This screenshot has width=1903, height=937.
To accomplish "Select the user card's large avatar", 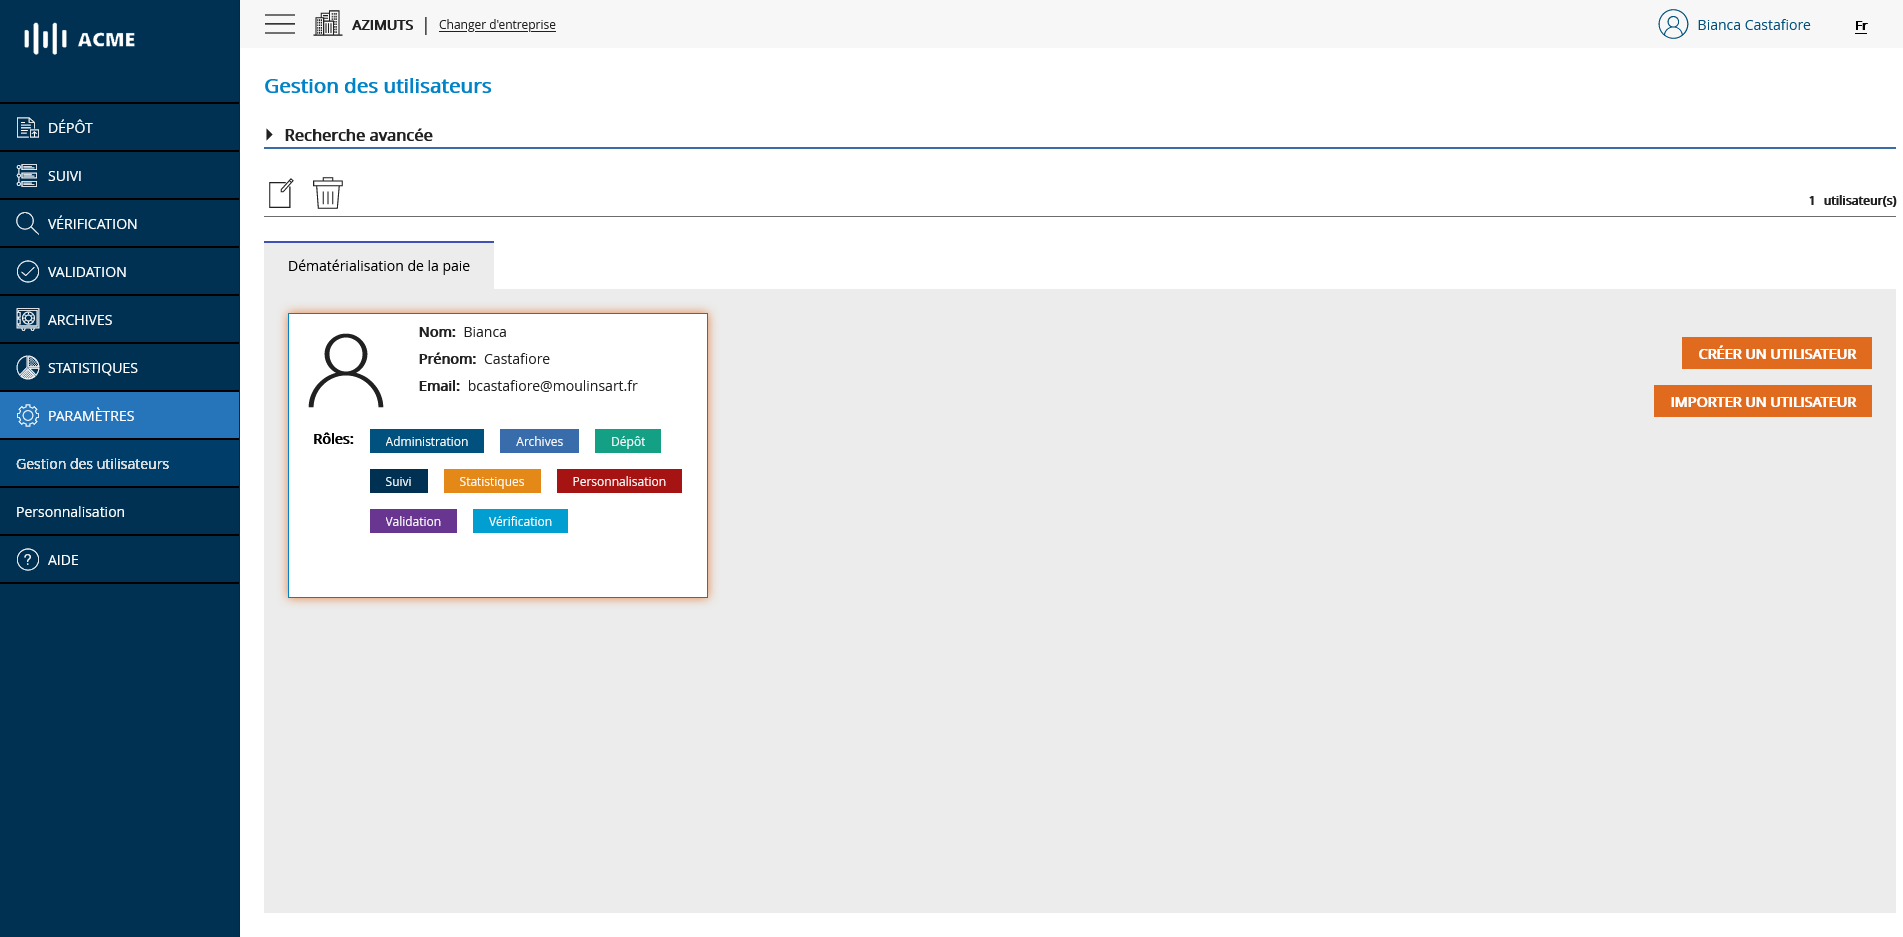I will 346,371.
